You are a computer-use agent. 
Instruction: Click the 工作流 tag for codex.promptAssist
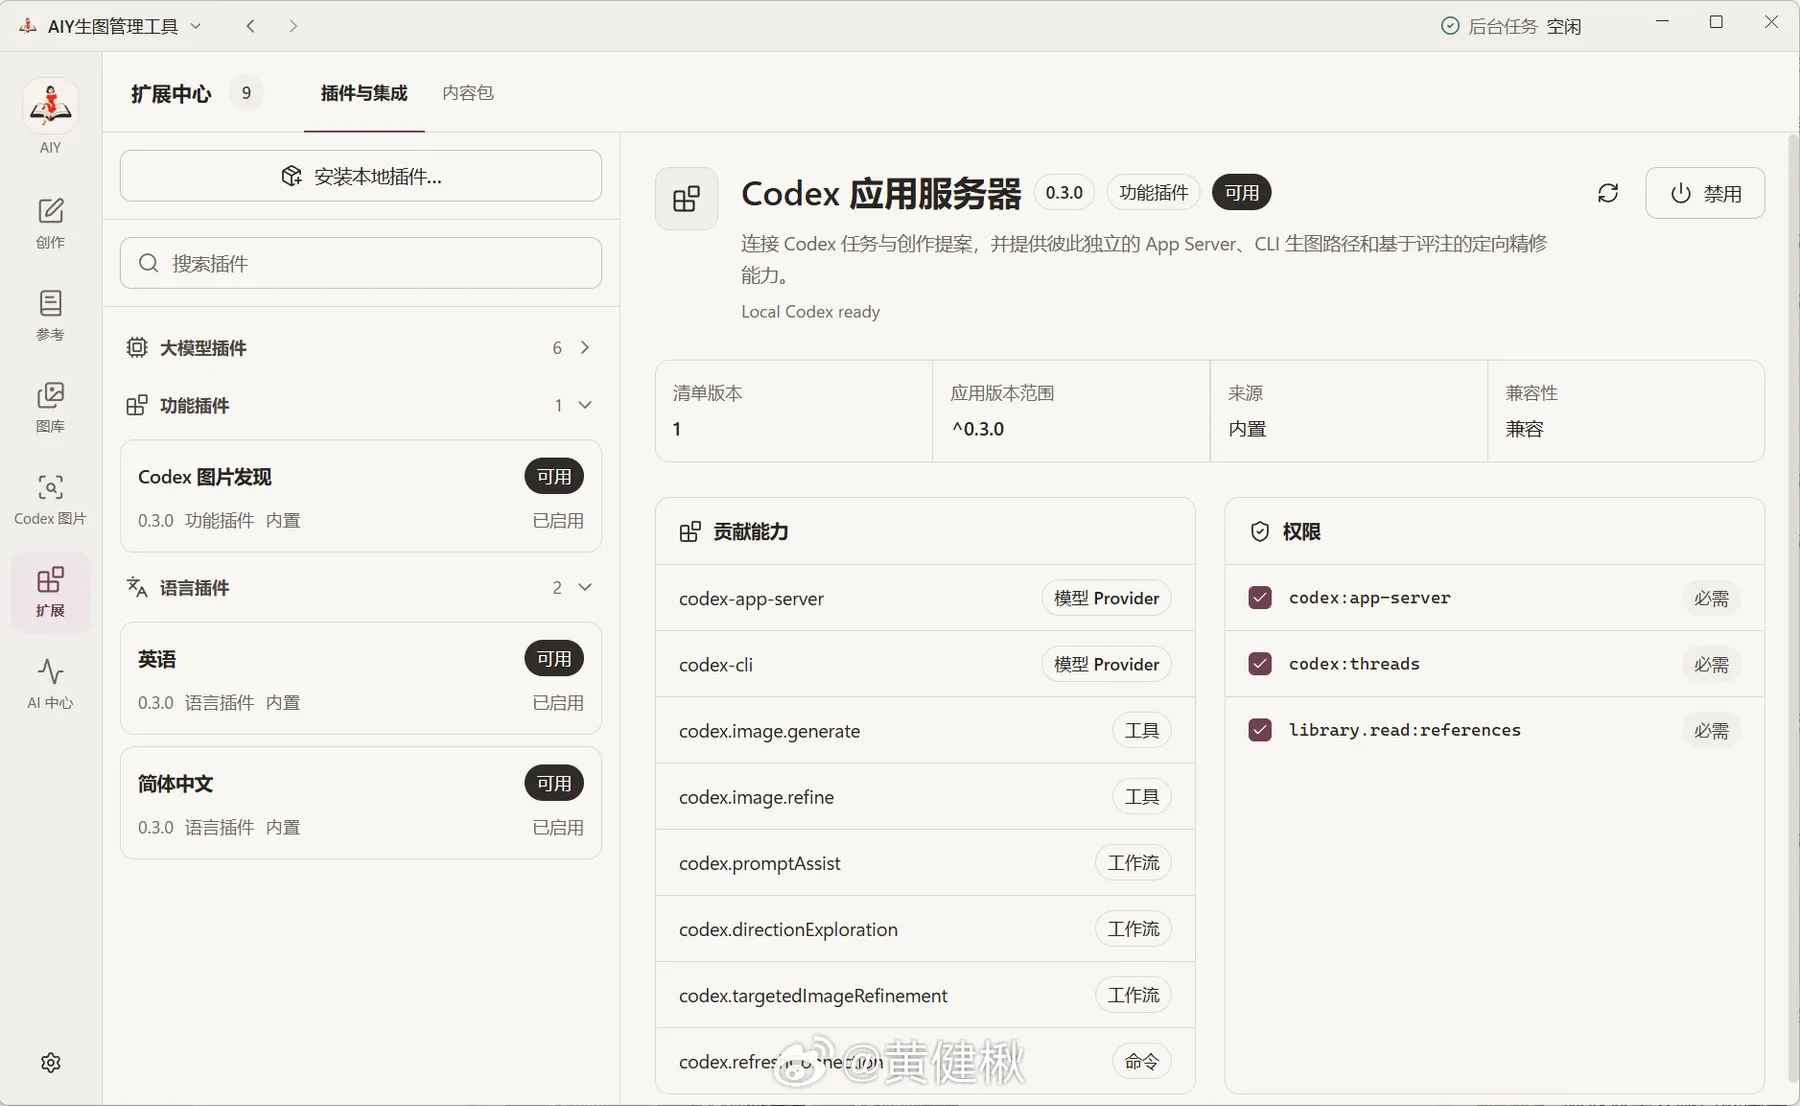(x=1133, y=862)
